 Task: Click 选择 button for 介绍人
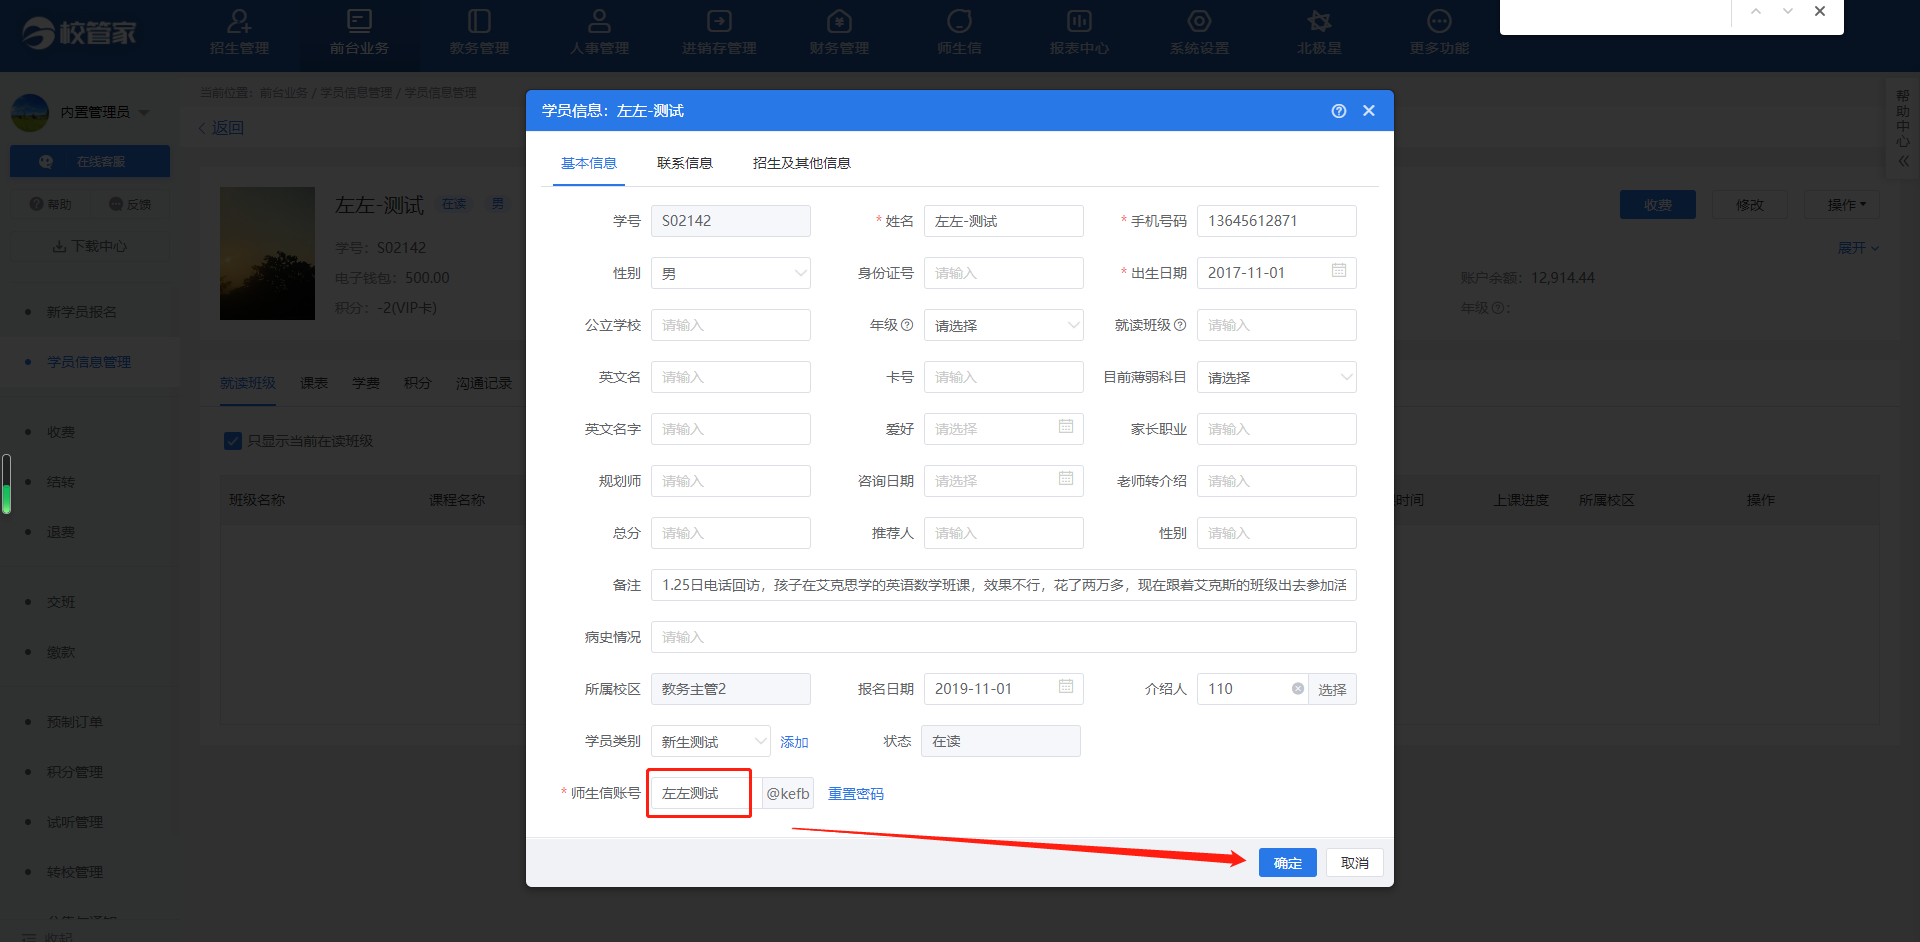[x=1332, y=689]
